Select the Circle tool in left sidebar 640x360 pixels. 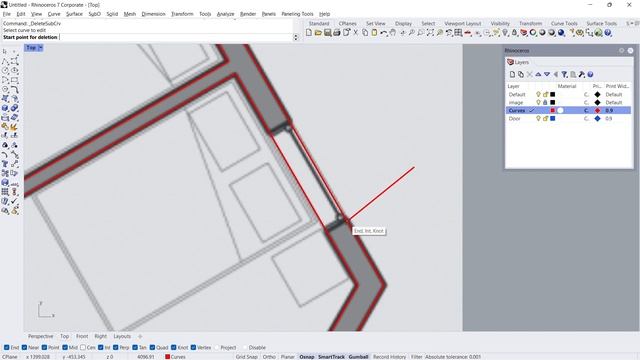[x=5, y=71]
